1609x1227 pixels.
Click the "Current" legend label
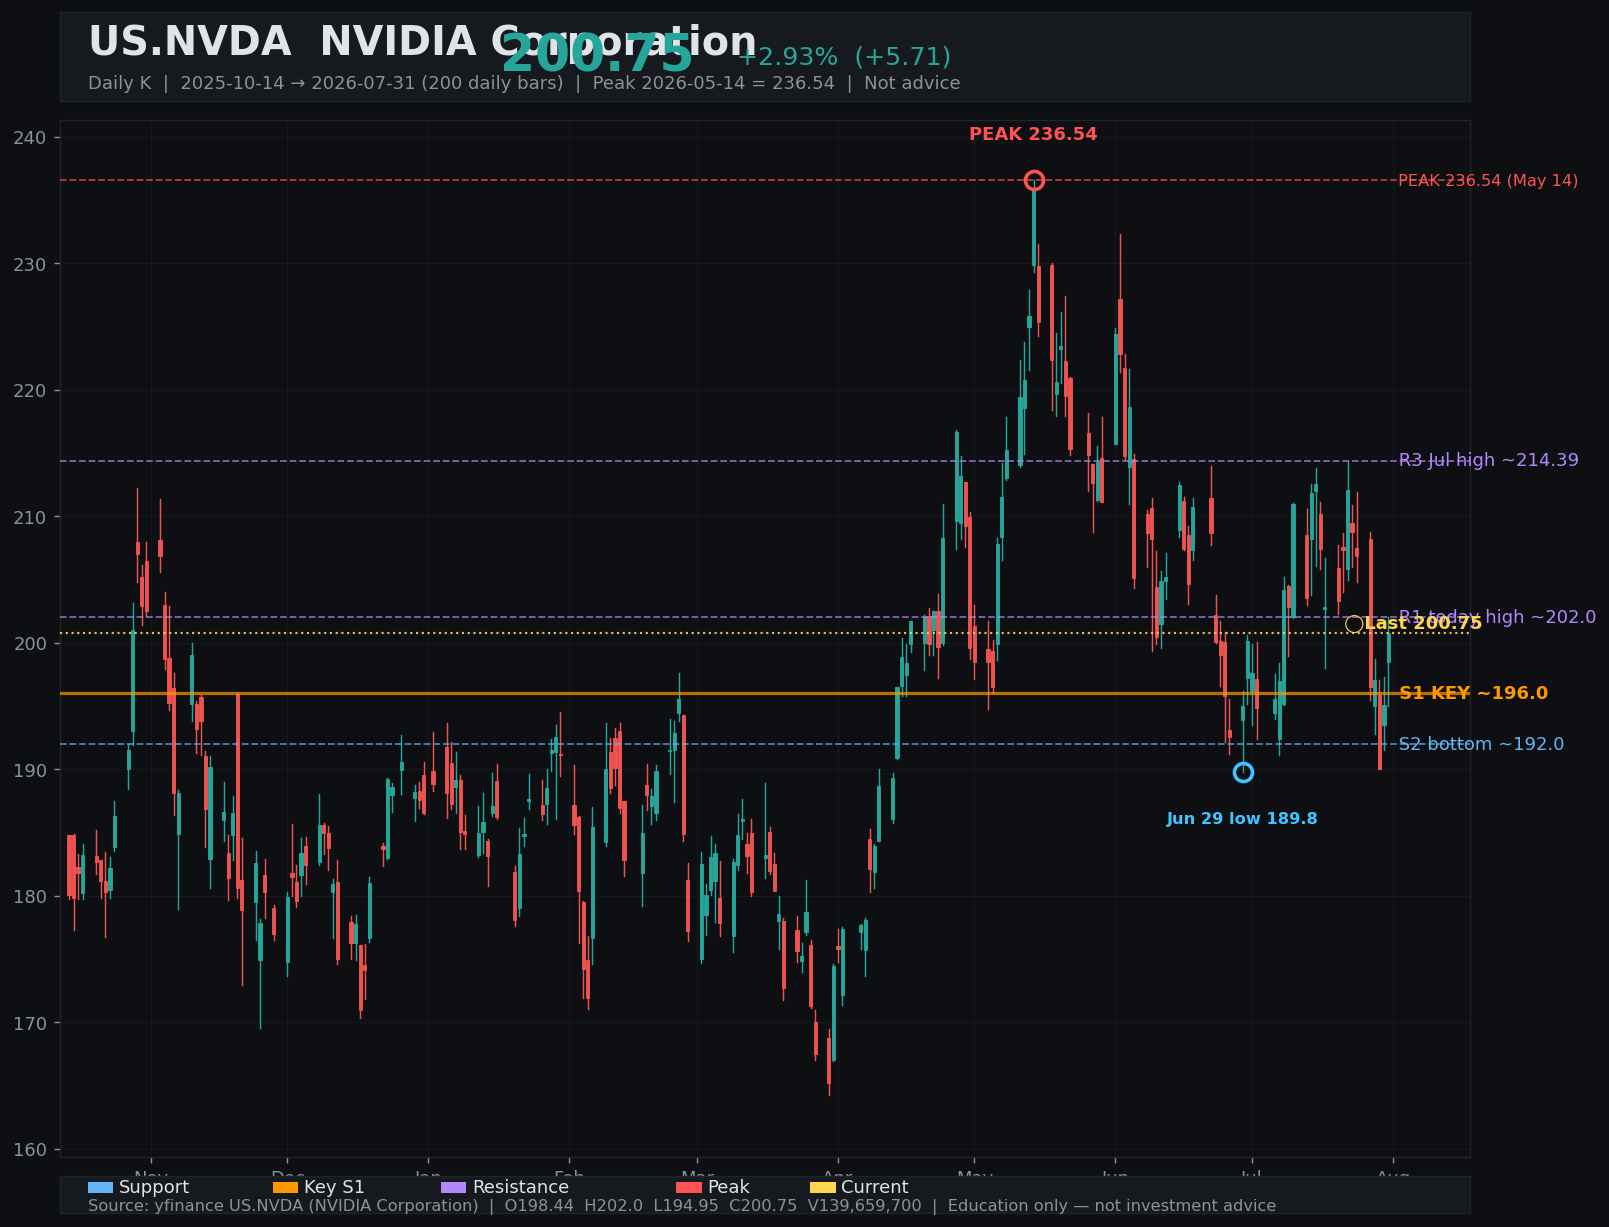pyautogui.click(x=875, y=1188)
